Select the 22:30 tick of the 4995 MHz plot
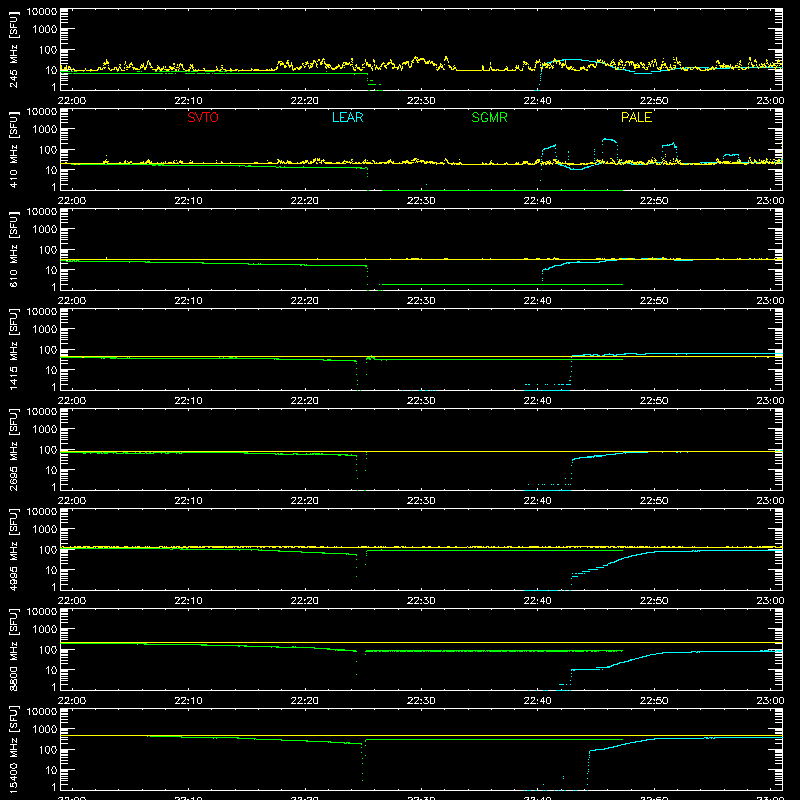800x800 pixels. tap(421, 601)
